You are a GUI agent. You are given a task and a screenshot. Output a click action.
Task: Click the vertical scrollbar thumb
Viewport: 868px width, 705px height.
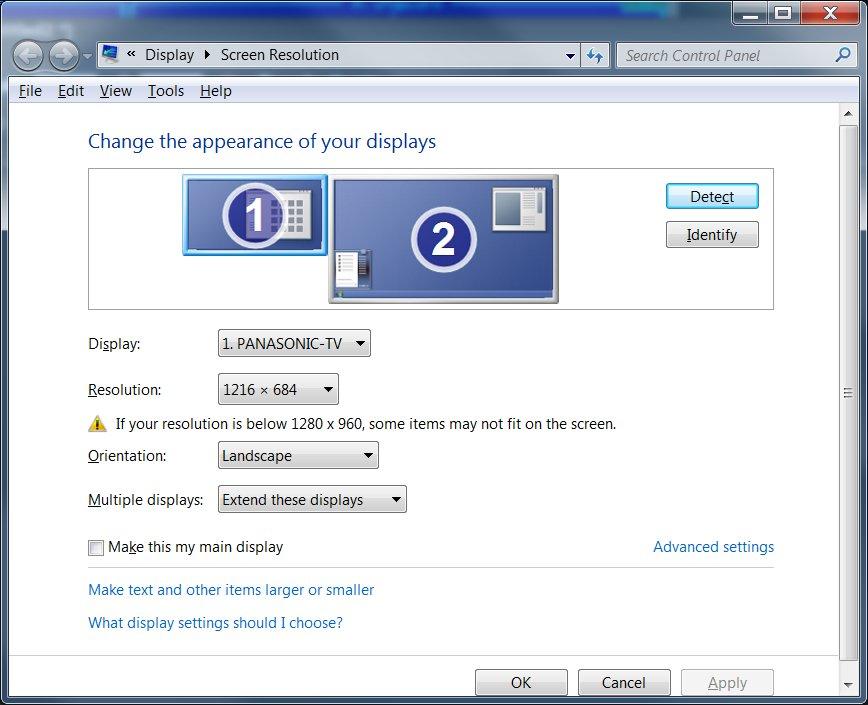pos(848,393)
